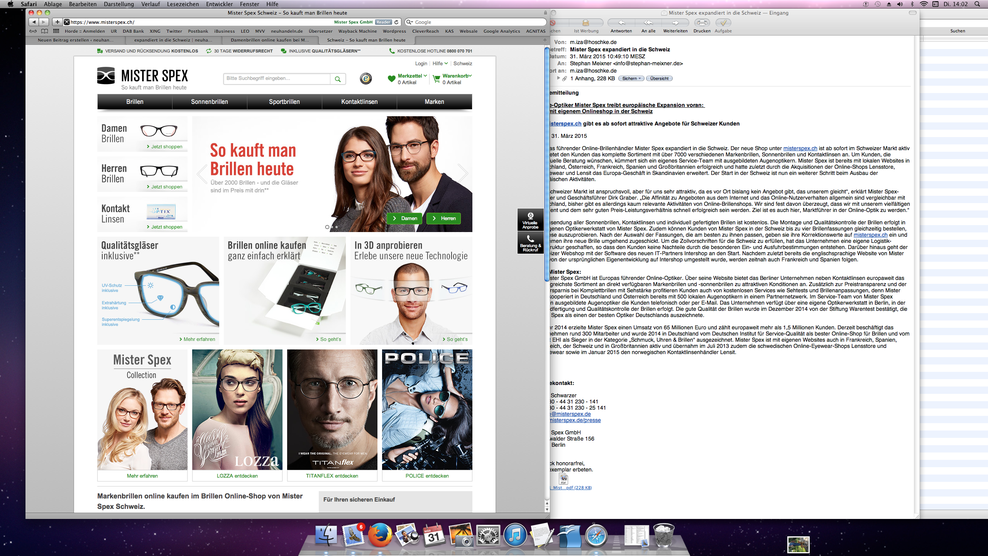
Task: Open the Damen Brillen category tile
Action: (142, 134)
